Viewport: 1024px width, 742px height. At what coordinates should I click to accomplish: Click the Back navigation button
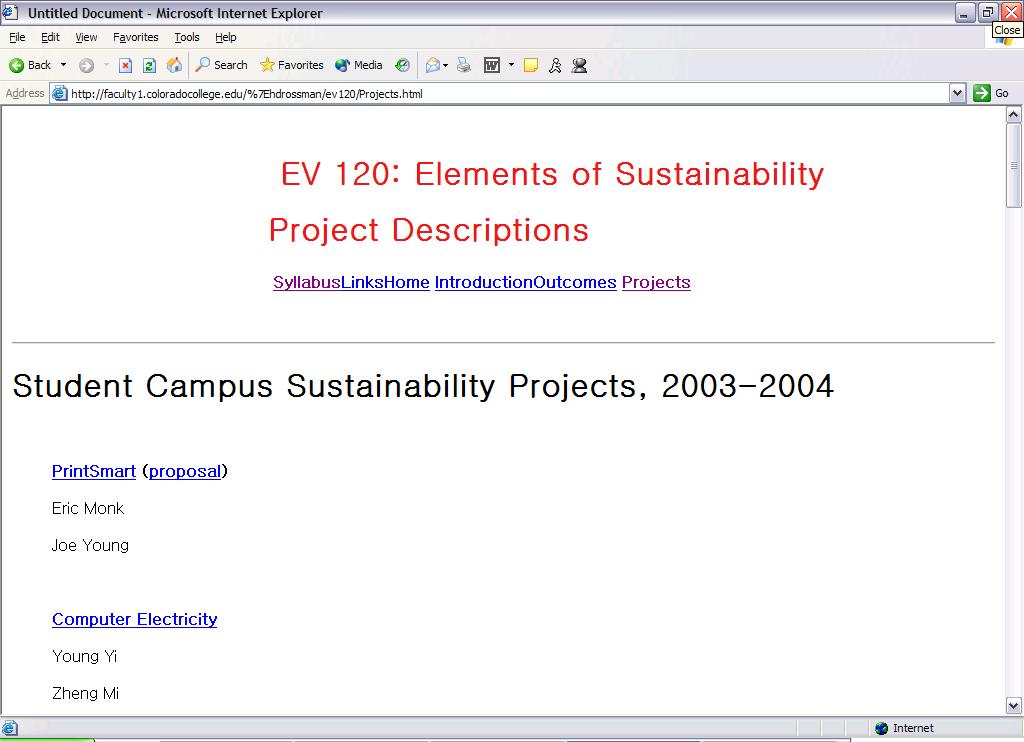point(30,65)
